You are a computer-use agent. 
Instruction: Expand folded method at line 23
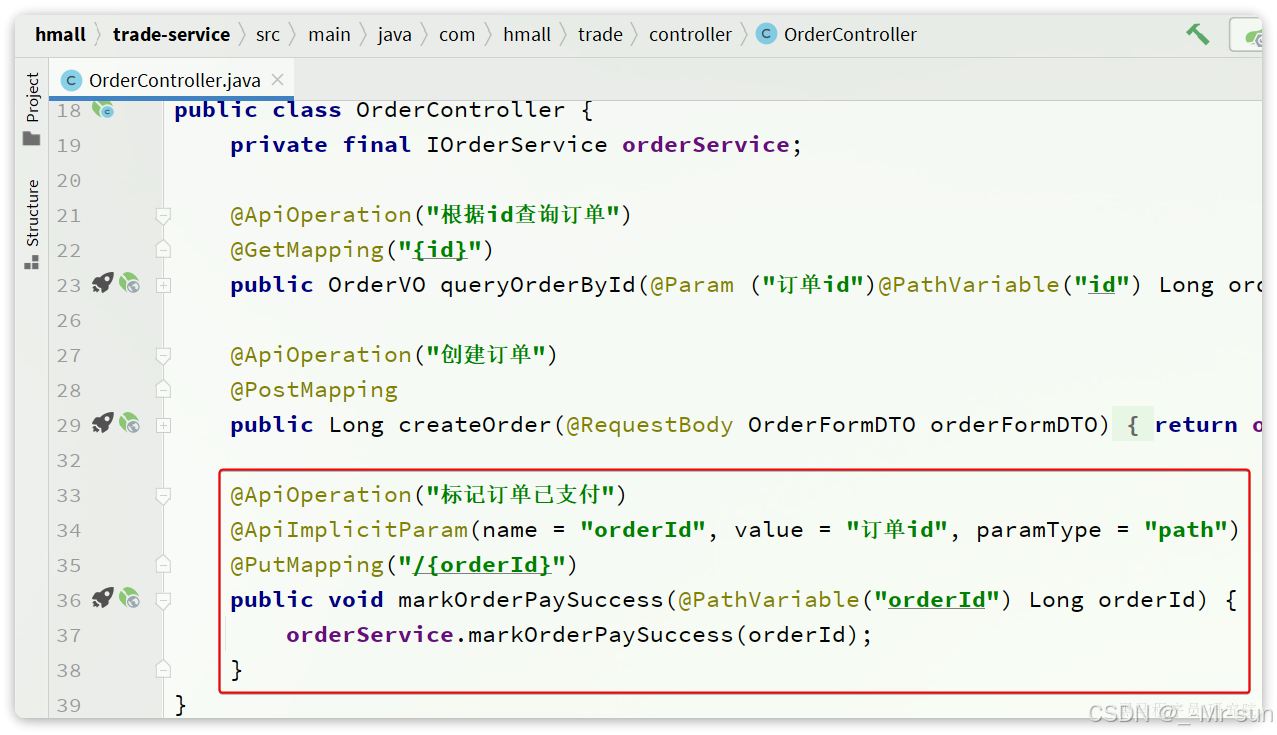coord(163,285)
